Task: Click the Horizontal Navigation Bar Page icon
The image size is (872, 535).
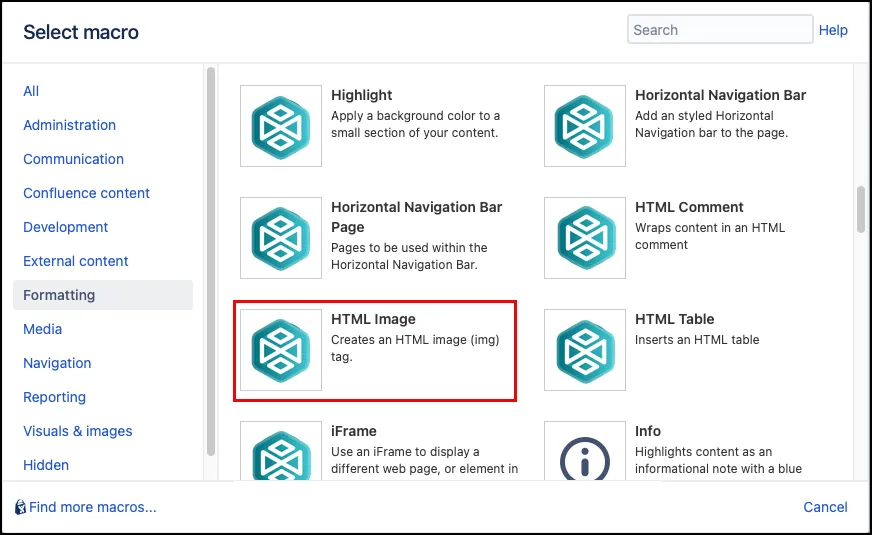Action: click(x=281, y=238)
